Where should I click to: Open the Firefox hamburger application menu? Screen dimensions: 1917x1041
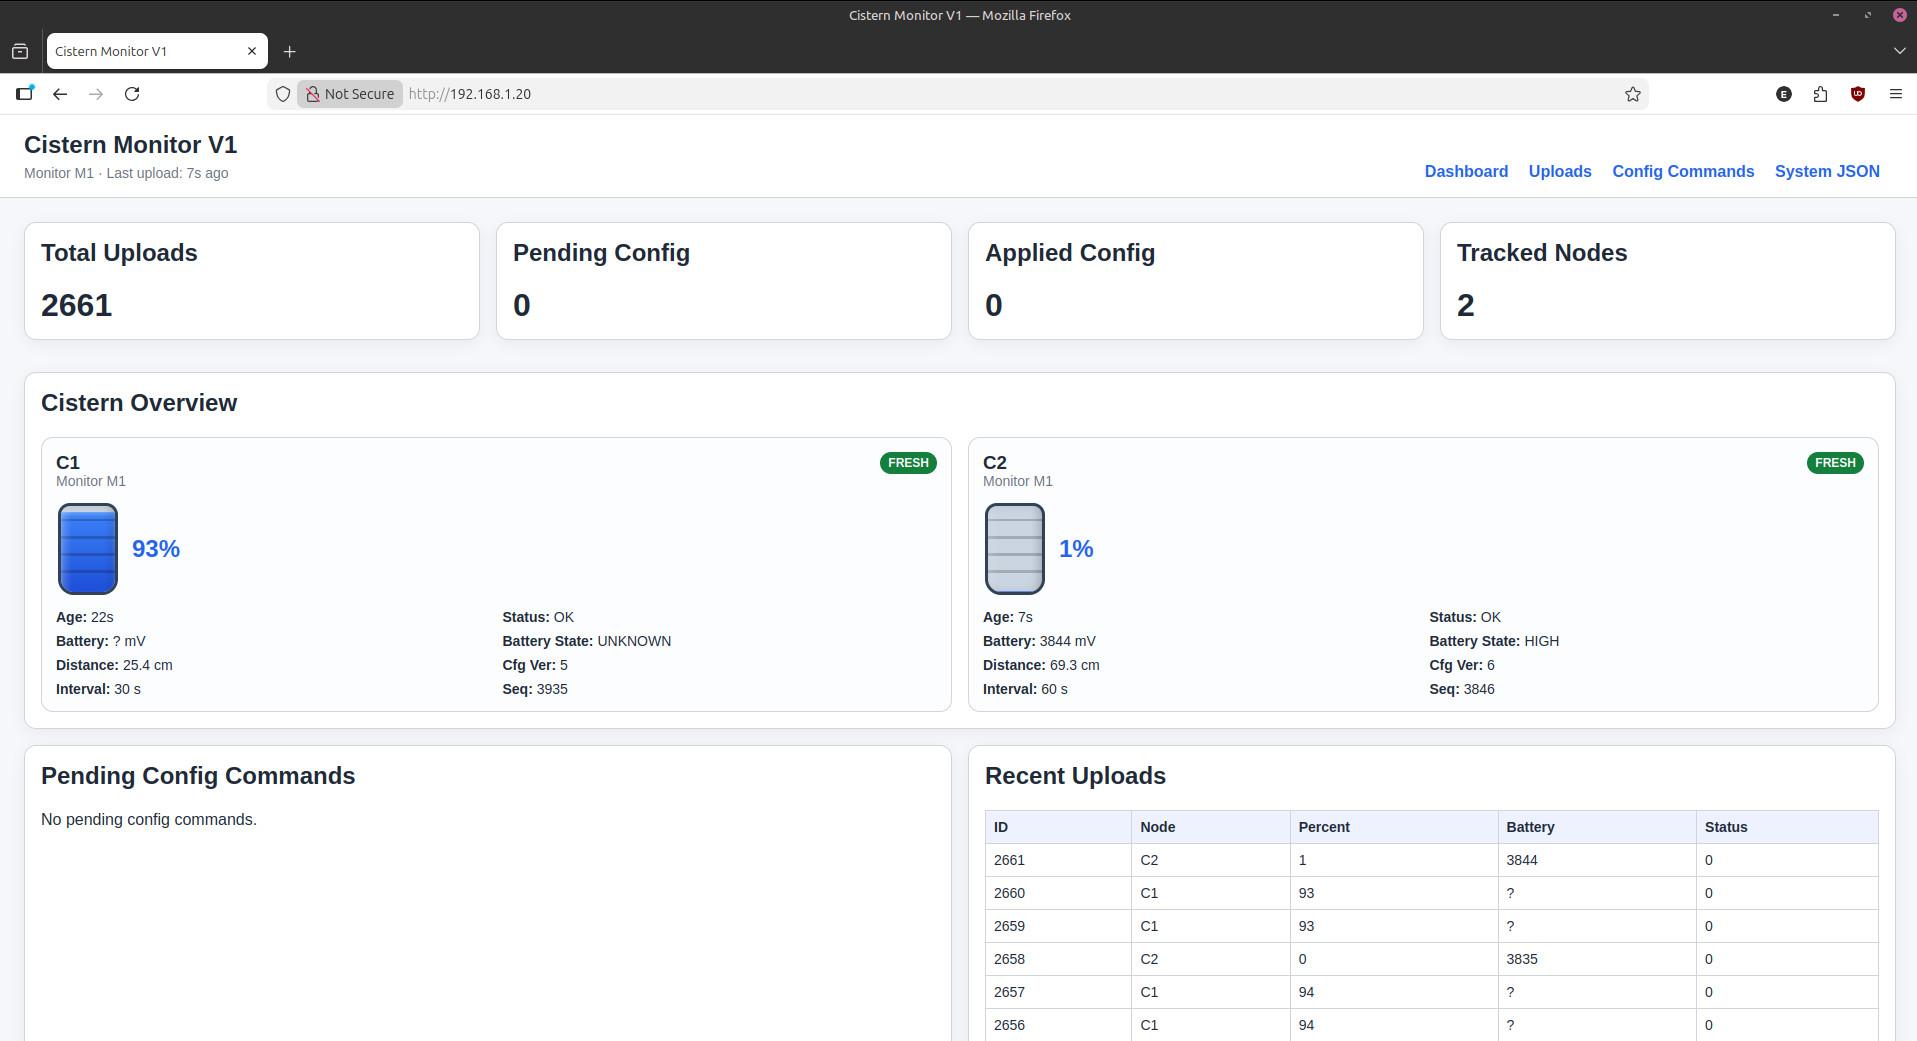pyautogui.click(x=1895, y=94)
